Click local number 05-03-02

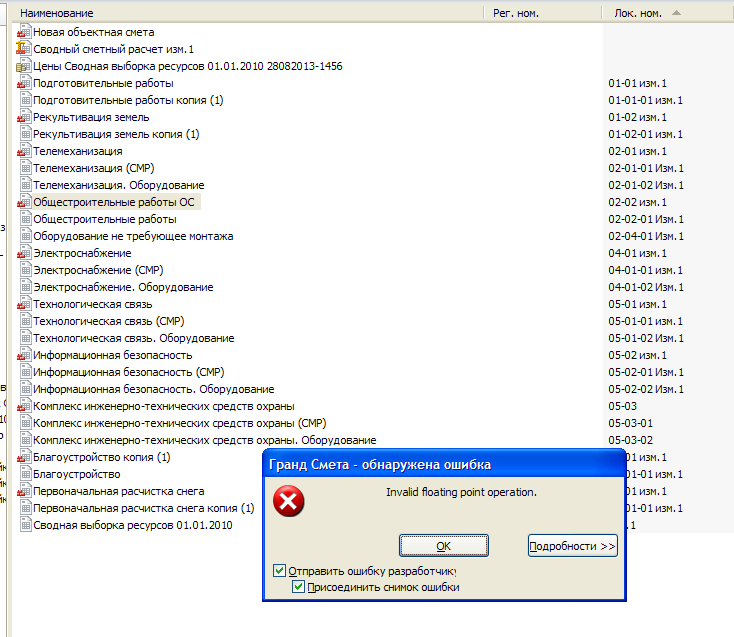(631, 440)
